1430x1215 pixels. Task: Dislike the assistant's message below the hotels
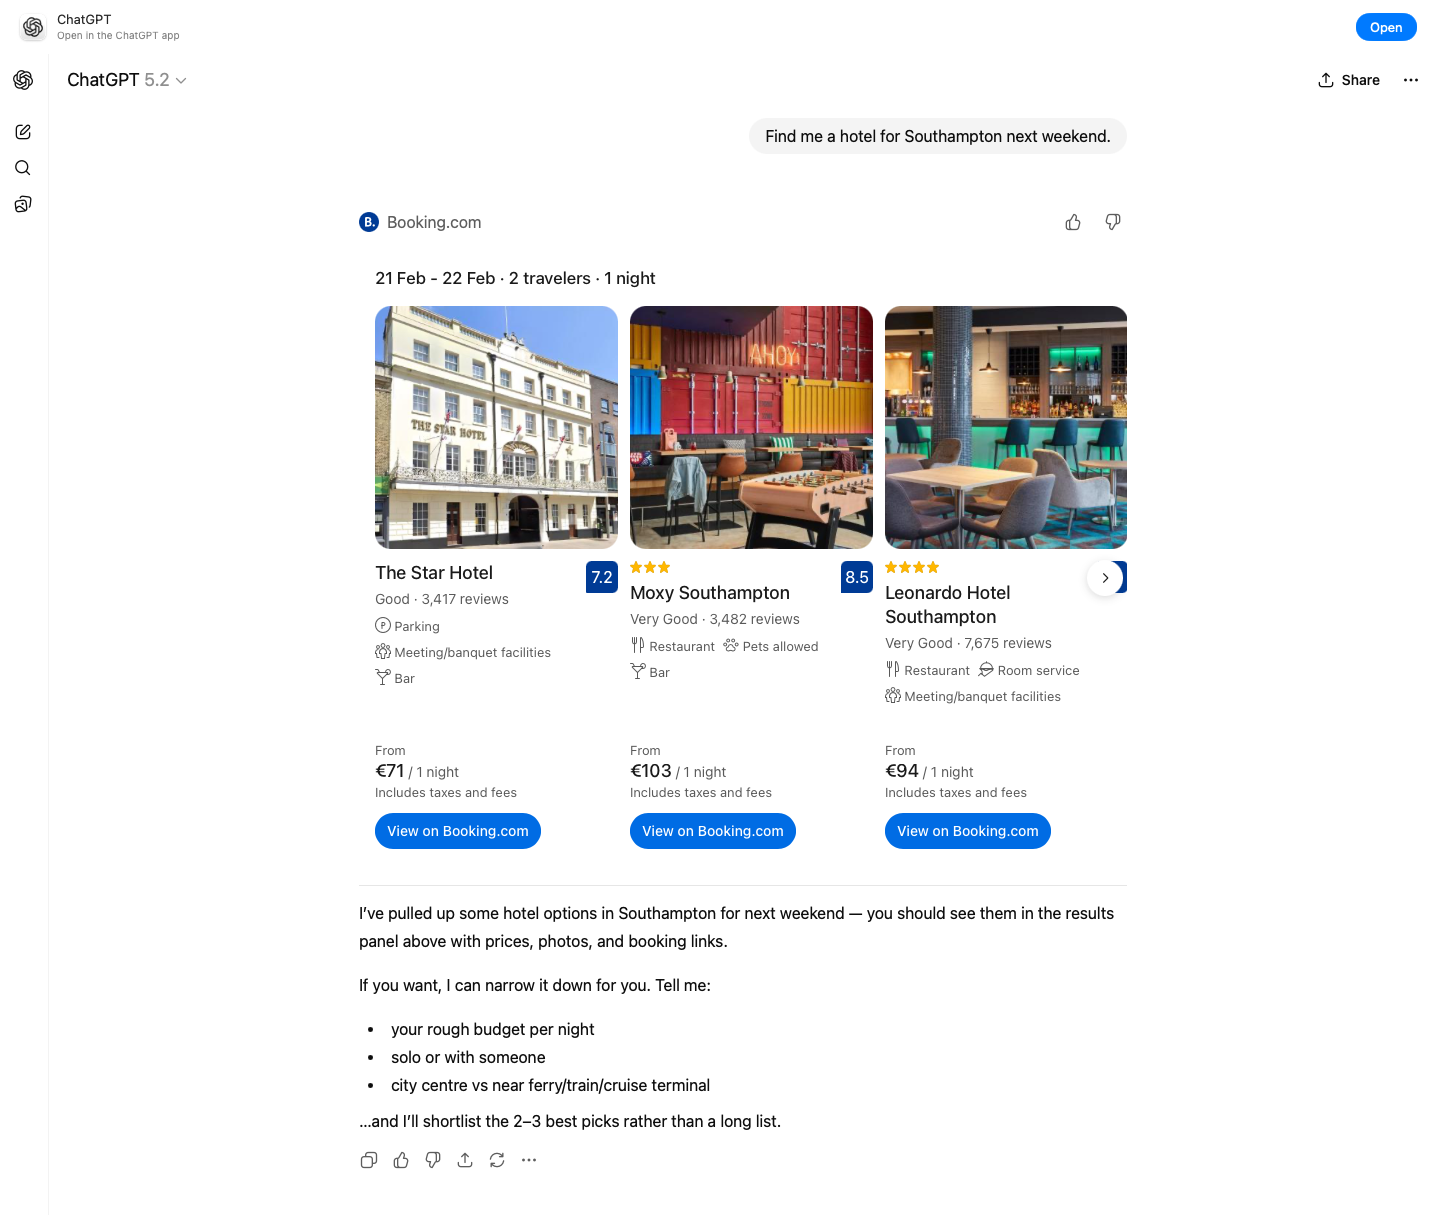coord(433,1159)
